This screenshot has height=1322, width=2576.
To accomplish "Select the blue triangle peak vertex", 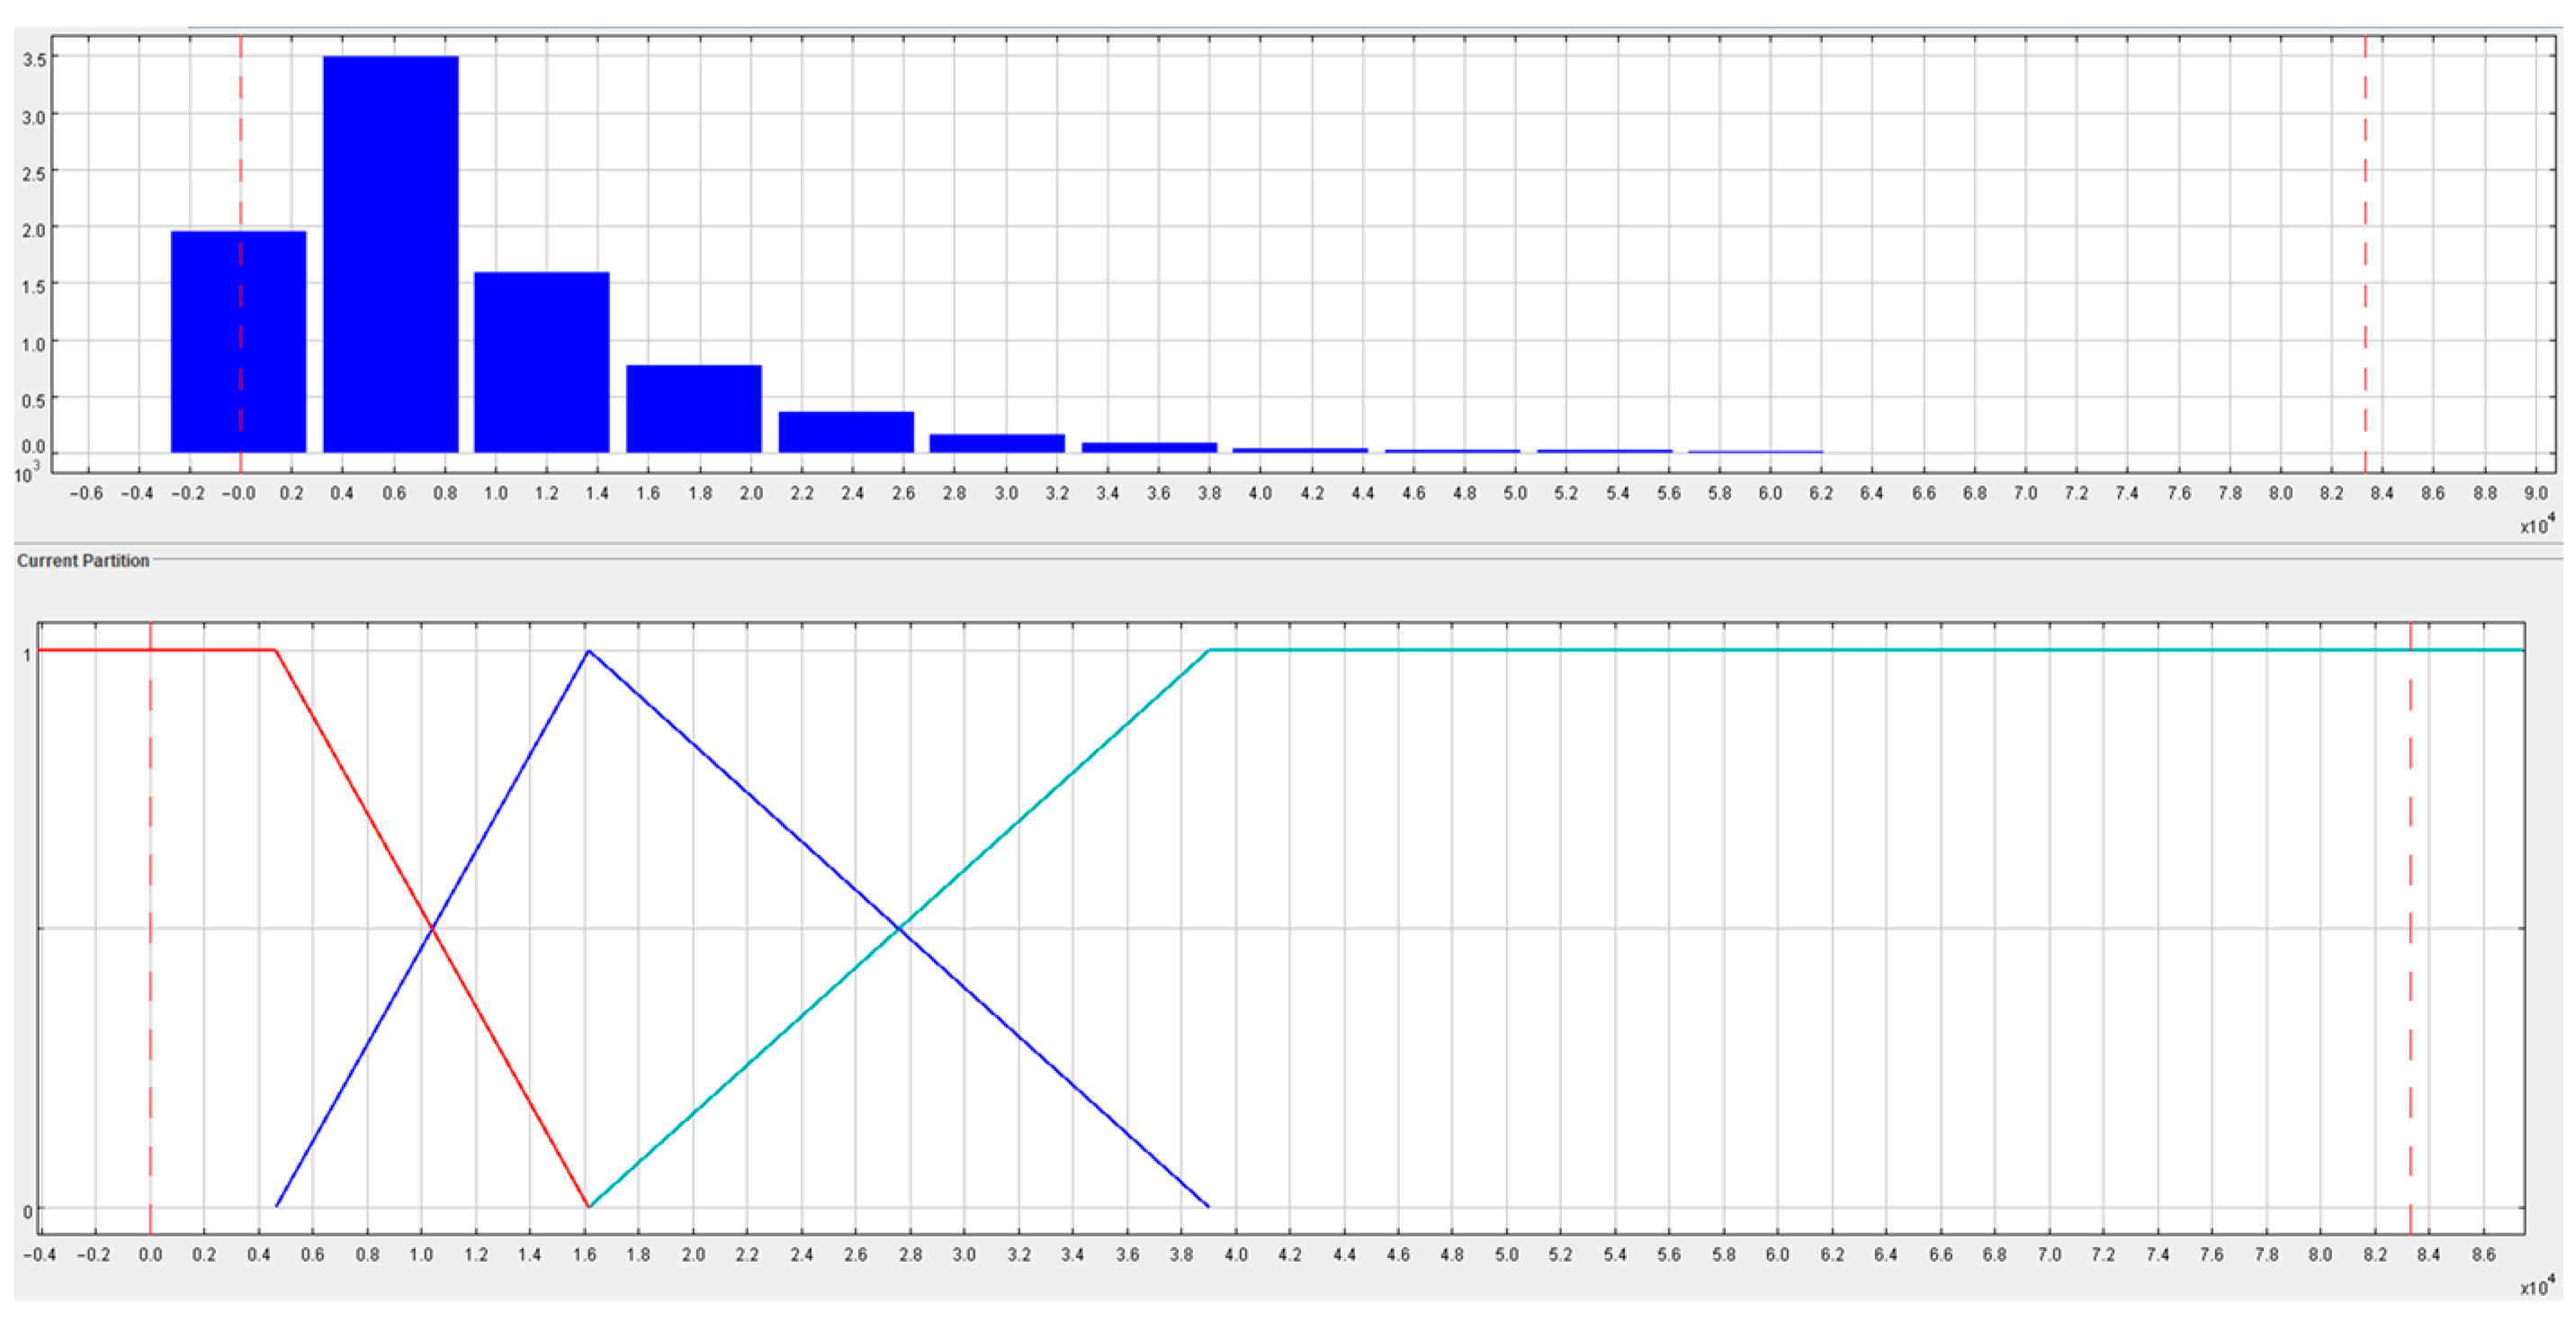I will coord(588,651).
